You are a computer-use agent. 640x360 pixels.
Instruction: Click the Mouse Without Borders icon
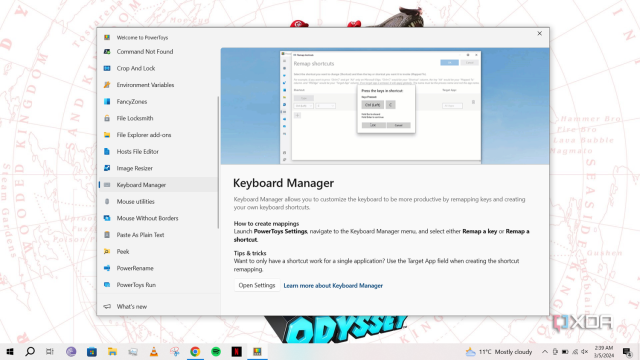click(107, 218)
